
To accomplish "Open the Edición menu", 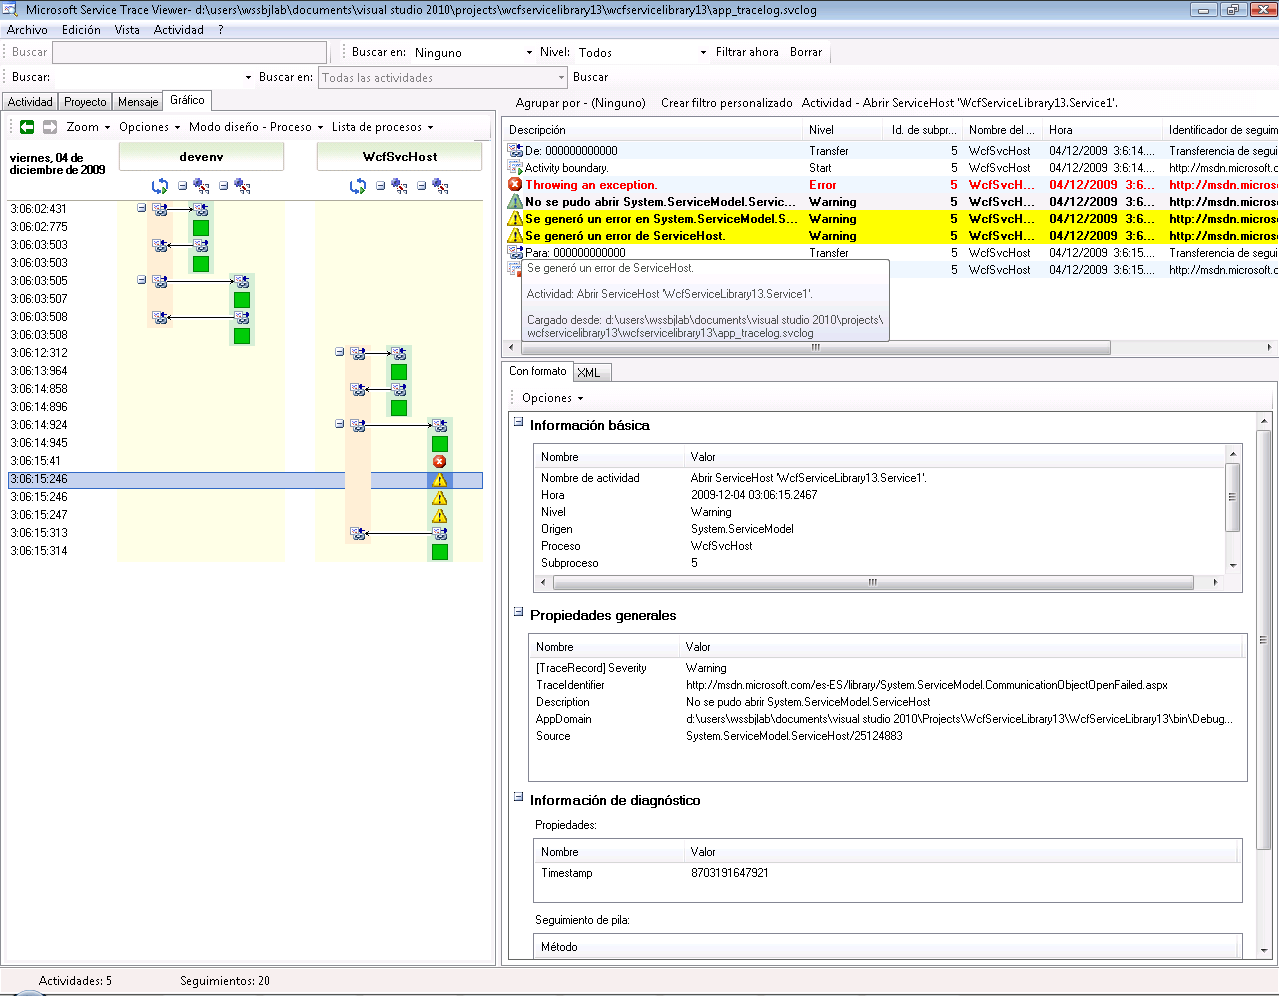I will click(x=81, y=30).
